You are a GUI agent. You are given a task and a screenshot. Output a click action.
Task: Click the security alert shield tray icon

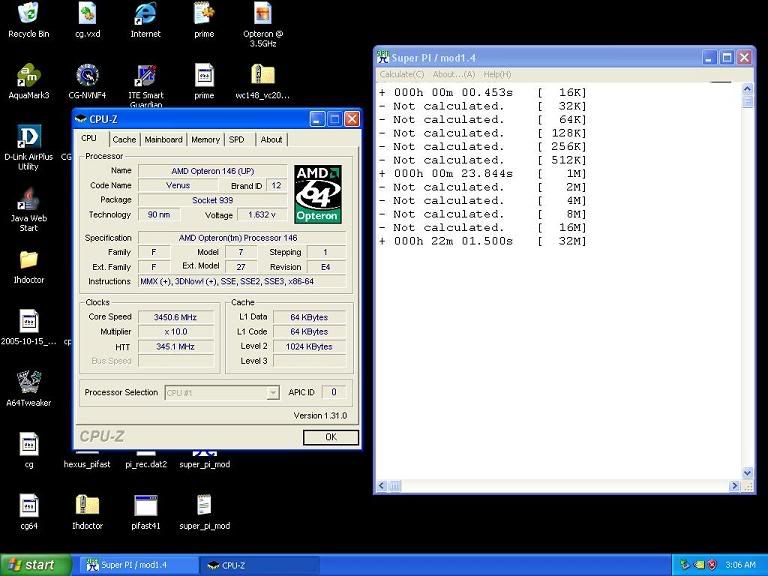[x=712, y=565]
